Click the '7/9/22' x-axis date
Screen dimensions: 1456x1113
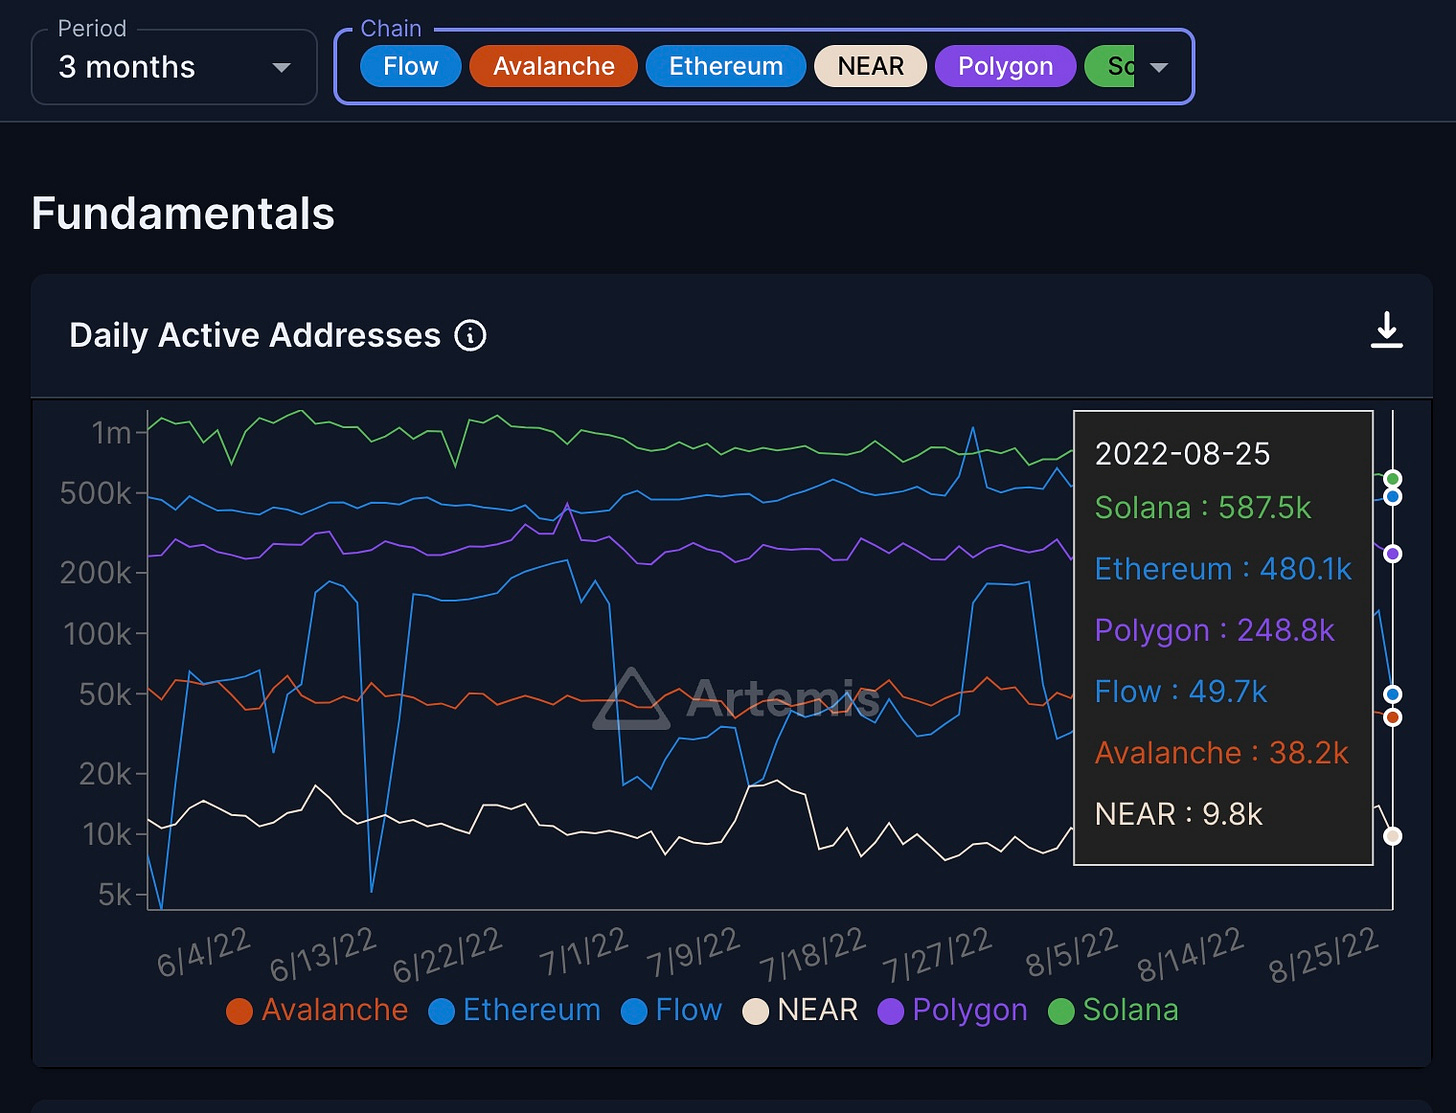(x=692, y=953)
